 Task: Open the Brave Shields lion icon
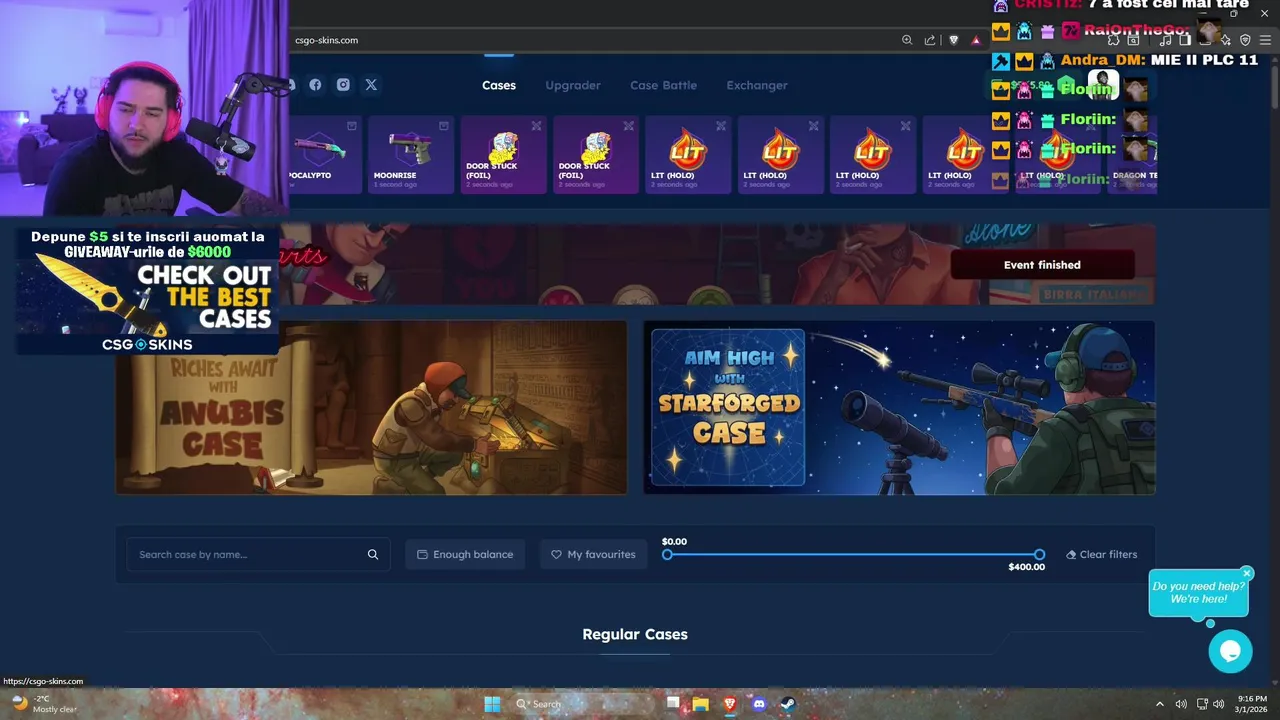pyautogui.click(x=954, y=40)
